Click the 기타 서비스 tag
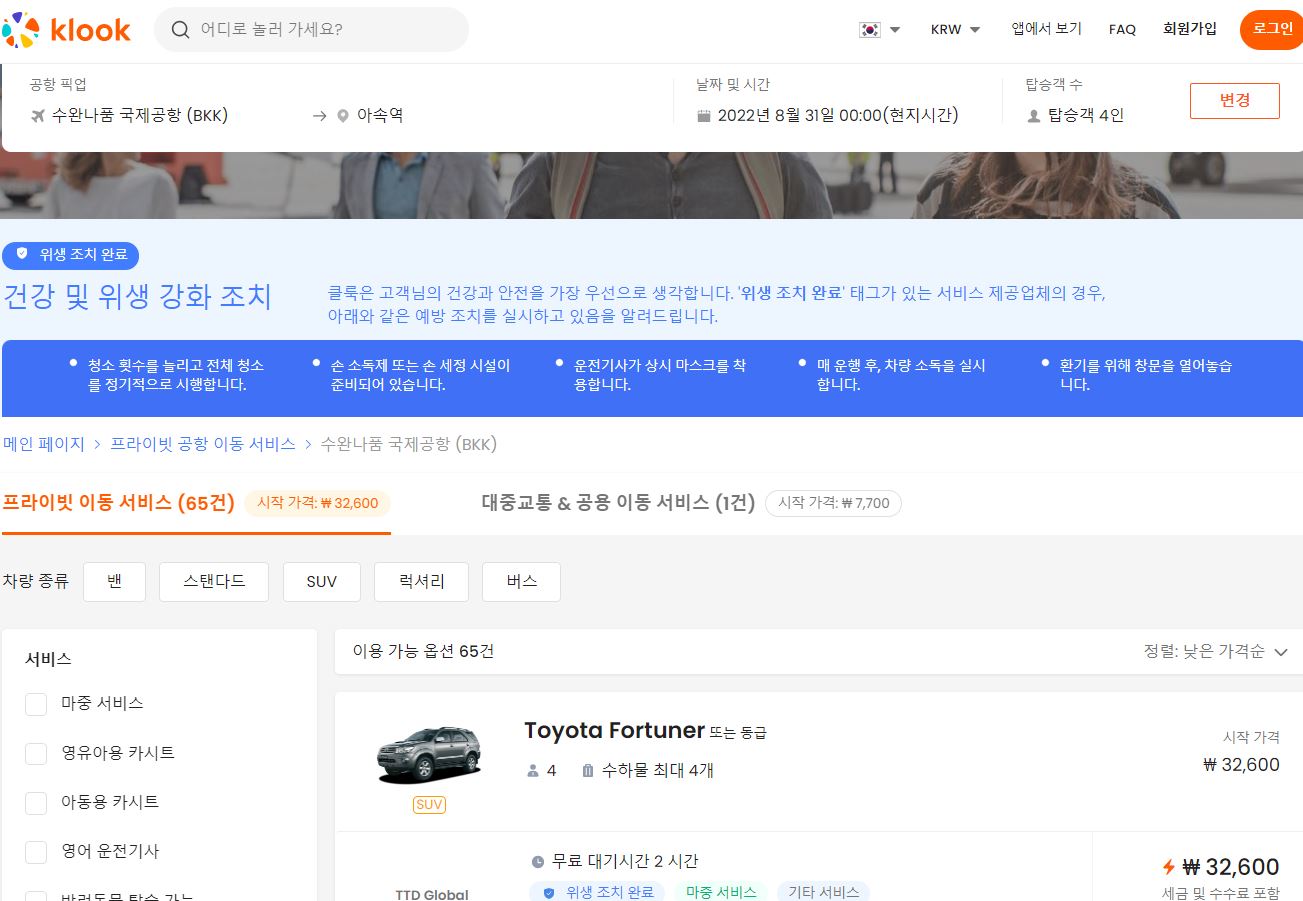 point(824,892)
